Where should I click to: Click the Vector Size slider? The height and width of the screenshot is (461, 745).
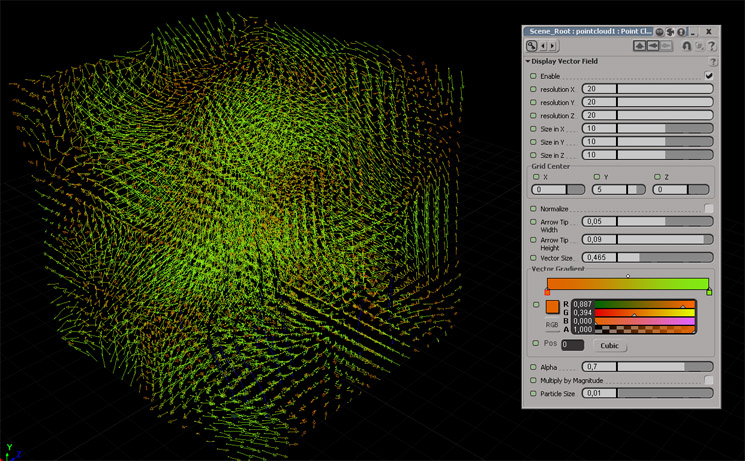tap(665, 257)
